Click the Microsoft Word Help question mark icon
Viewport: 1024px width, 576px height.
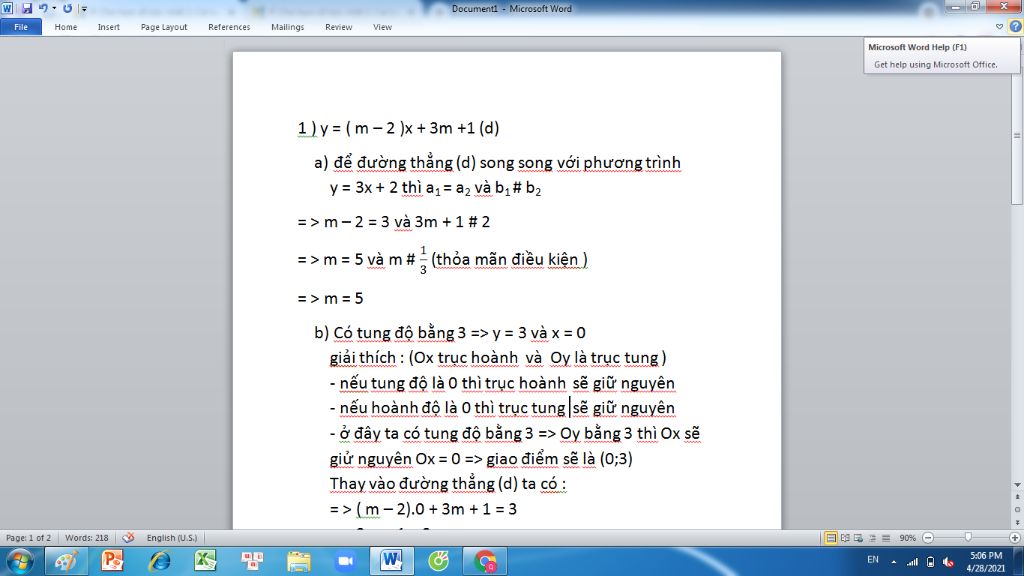click(x=1015, y=27)
